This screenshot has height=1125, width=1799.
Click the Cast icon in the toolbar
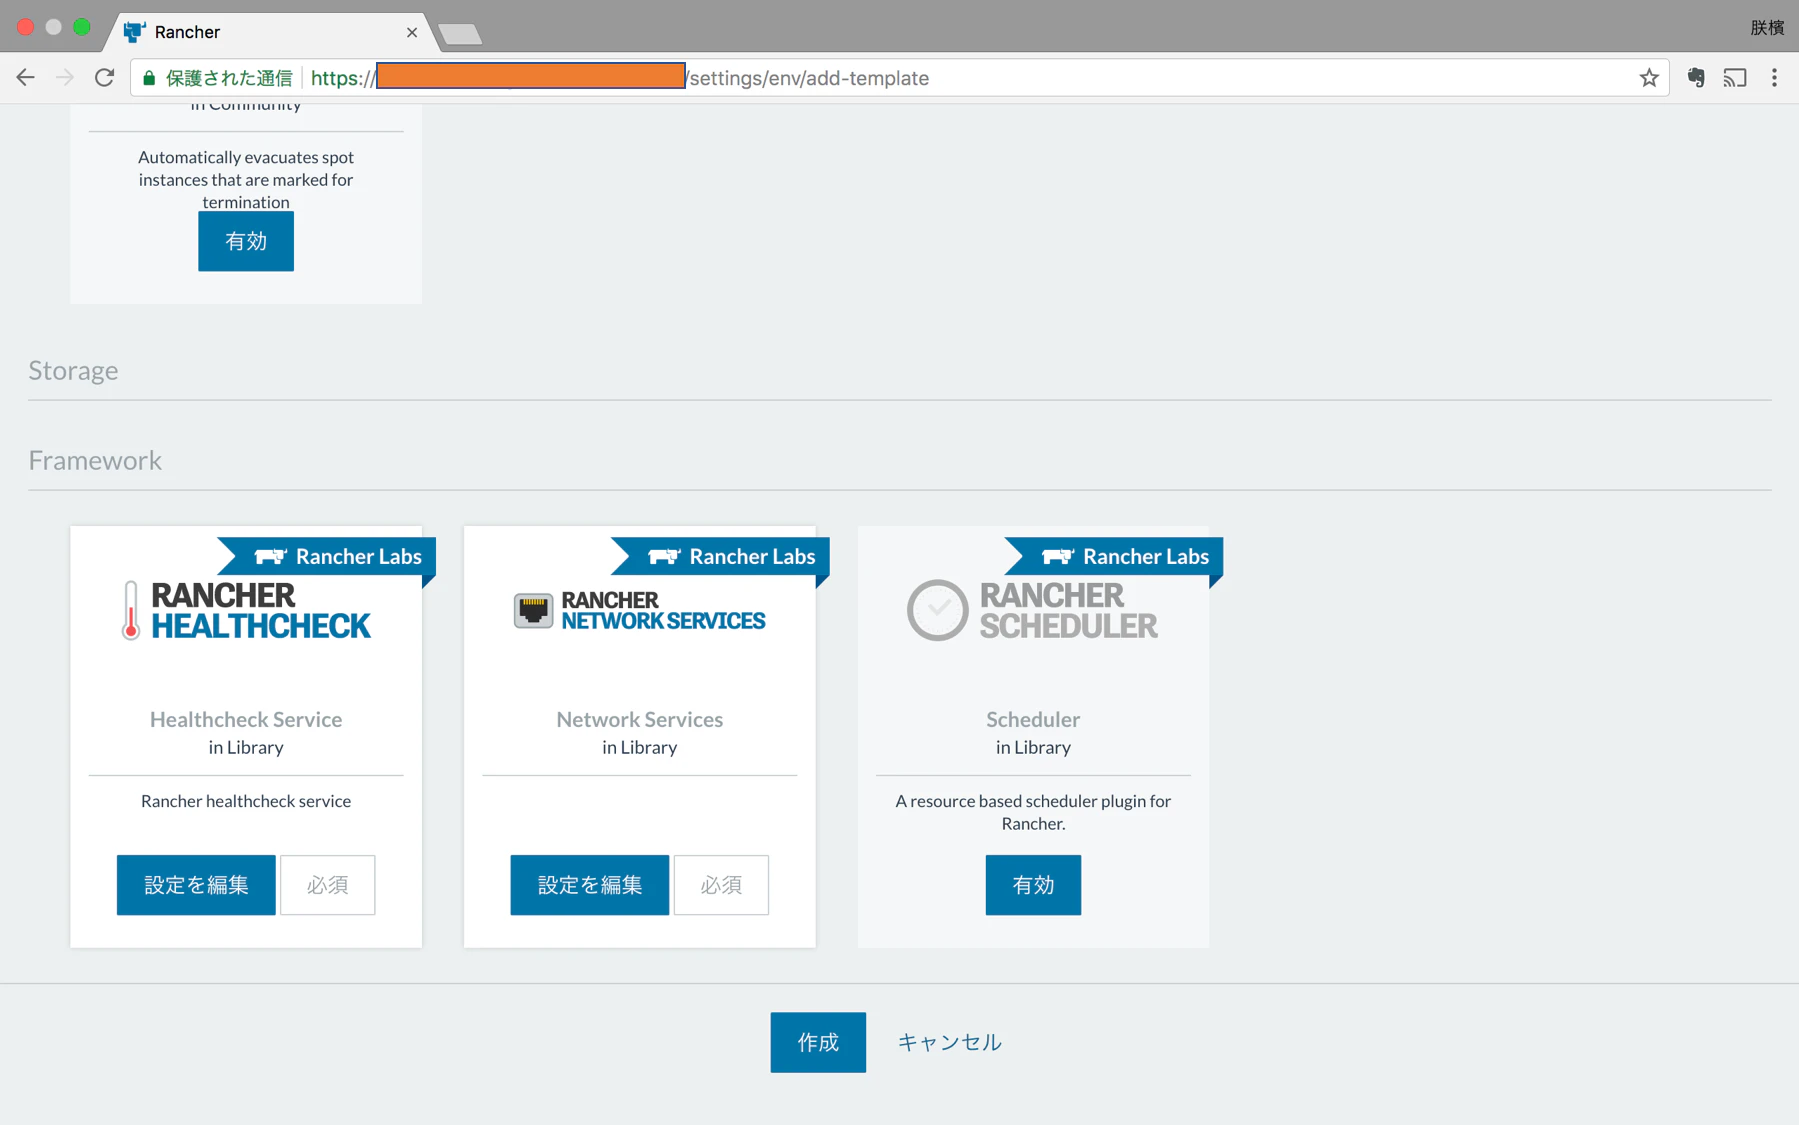pyautogui.click(x=1735, y=78)
